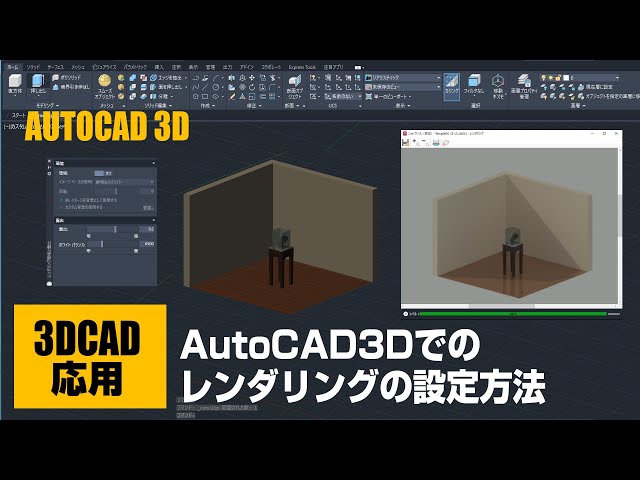Viewport: 640px width, 480px height.
Task: Switch to the Solid (ソリッド) ribbon tab
Action: coord(33,67)
